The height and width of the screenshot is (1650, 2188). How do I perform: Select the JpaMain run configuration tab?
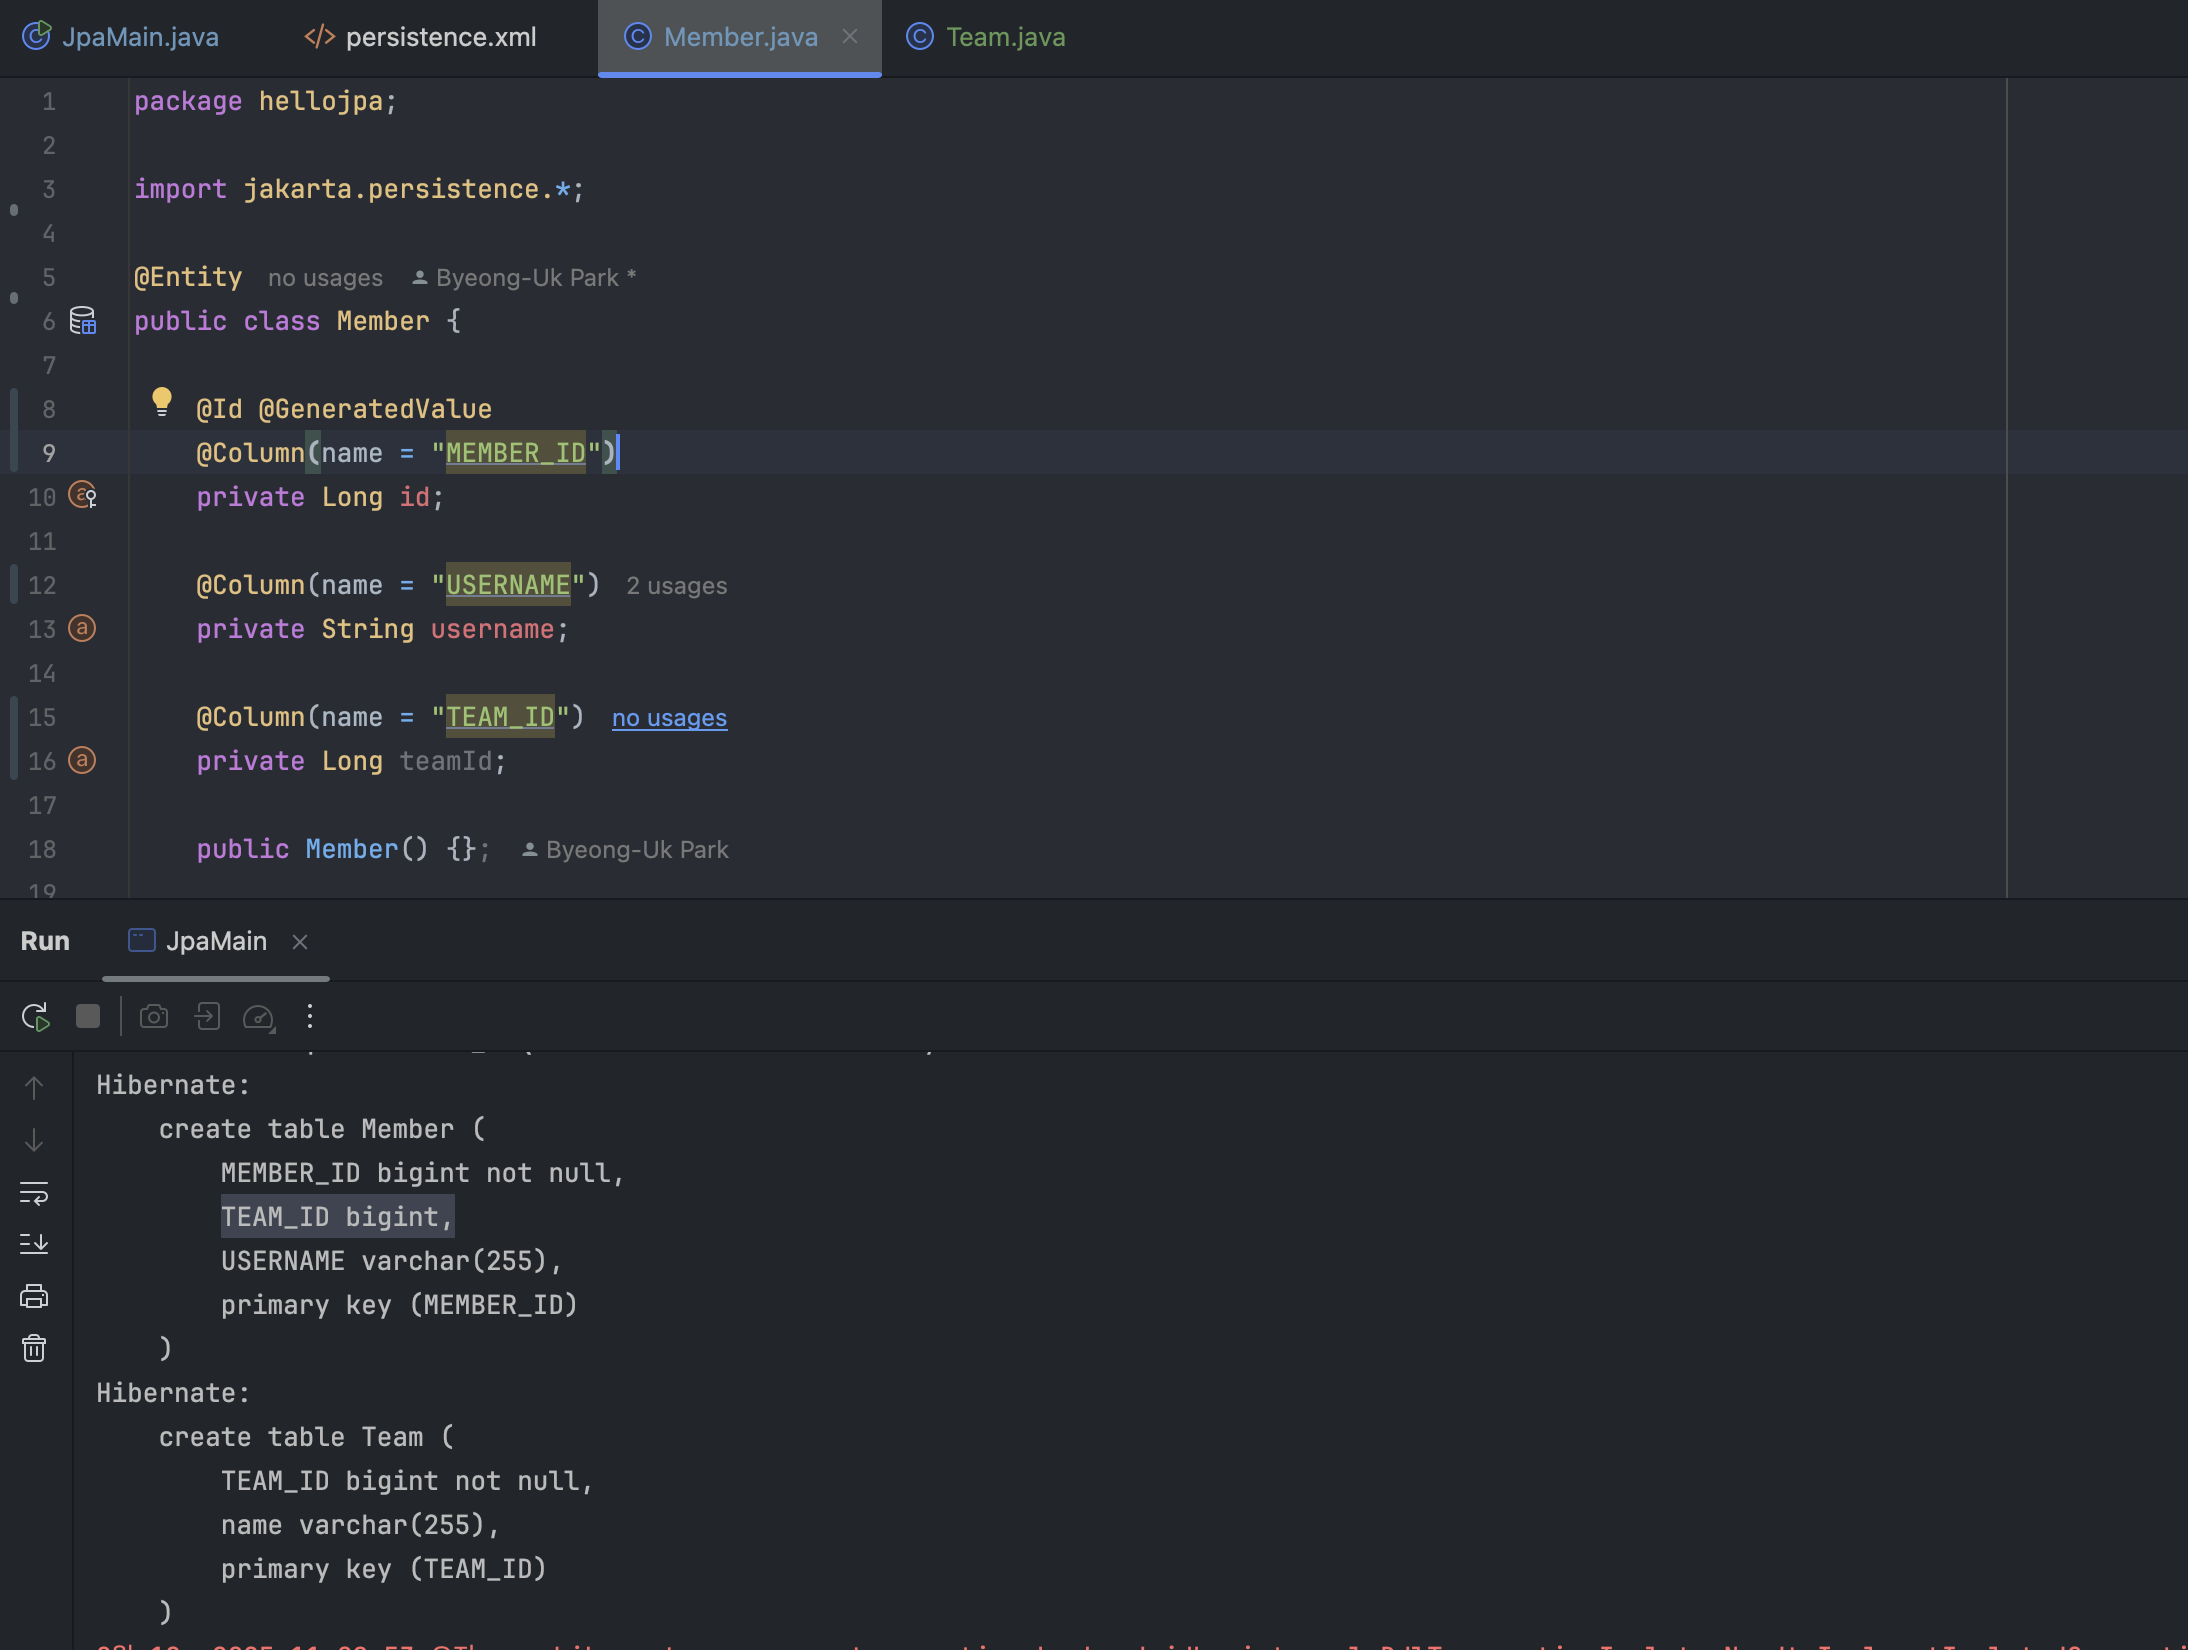coord(216,941)
